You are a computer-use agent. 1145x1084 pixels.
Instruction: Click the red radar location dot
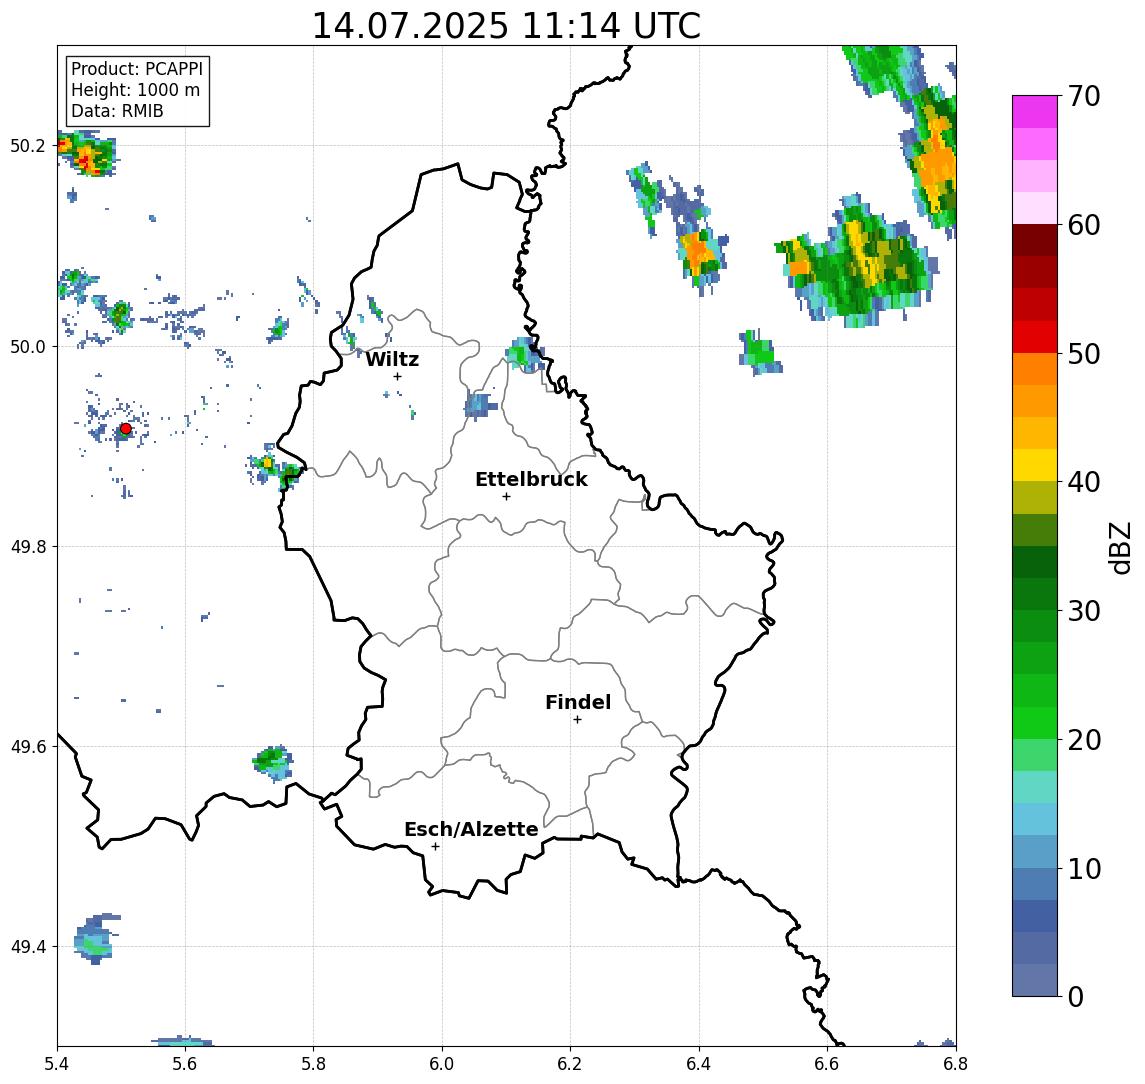[126, 429]
